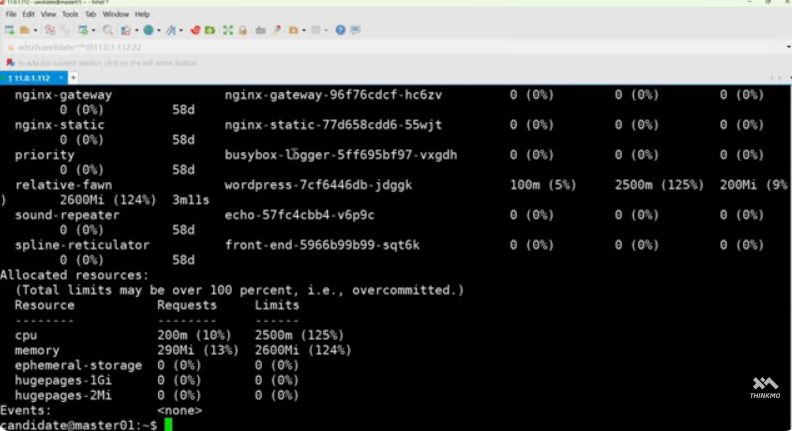Expand dropdown arrow beside the globe icon
792x431 pixels.
click(158, 31)
